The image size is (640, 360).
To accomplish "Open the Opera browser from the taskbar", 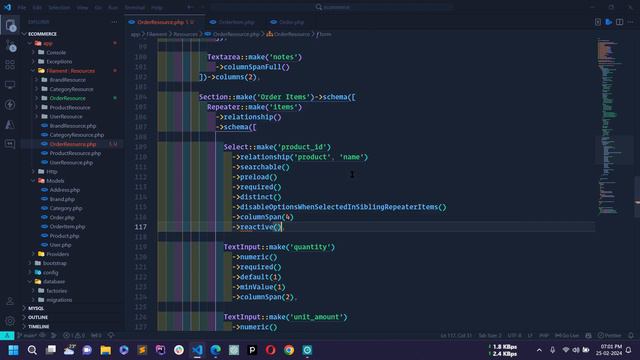I will click(x=271, y=350).
